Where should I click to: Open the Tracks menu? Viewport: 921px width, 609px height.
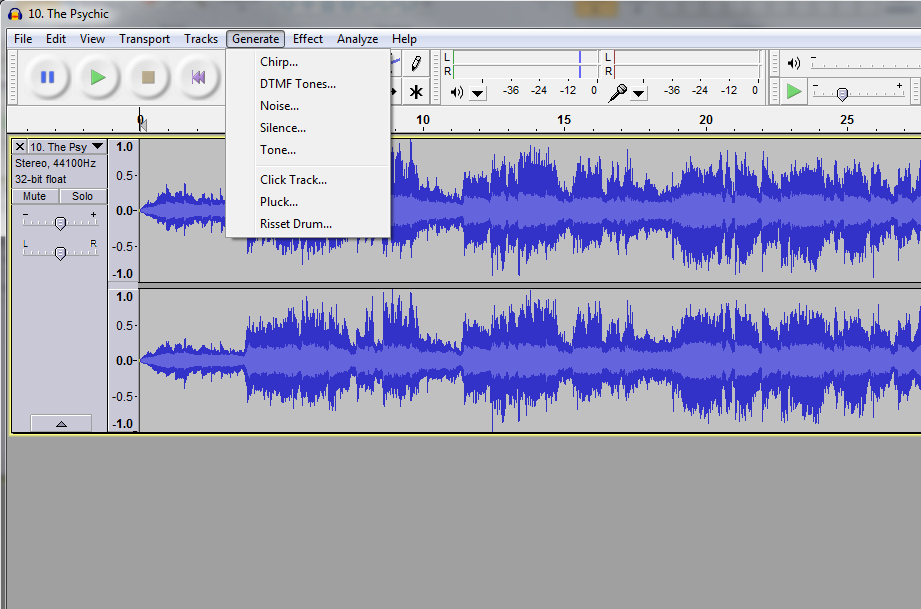pos(201,39)
